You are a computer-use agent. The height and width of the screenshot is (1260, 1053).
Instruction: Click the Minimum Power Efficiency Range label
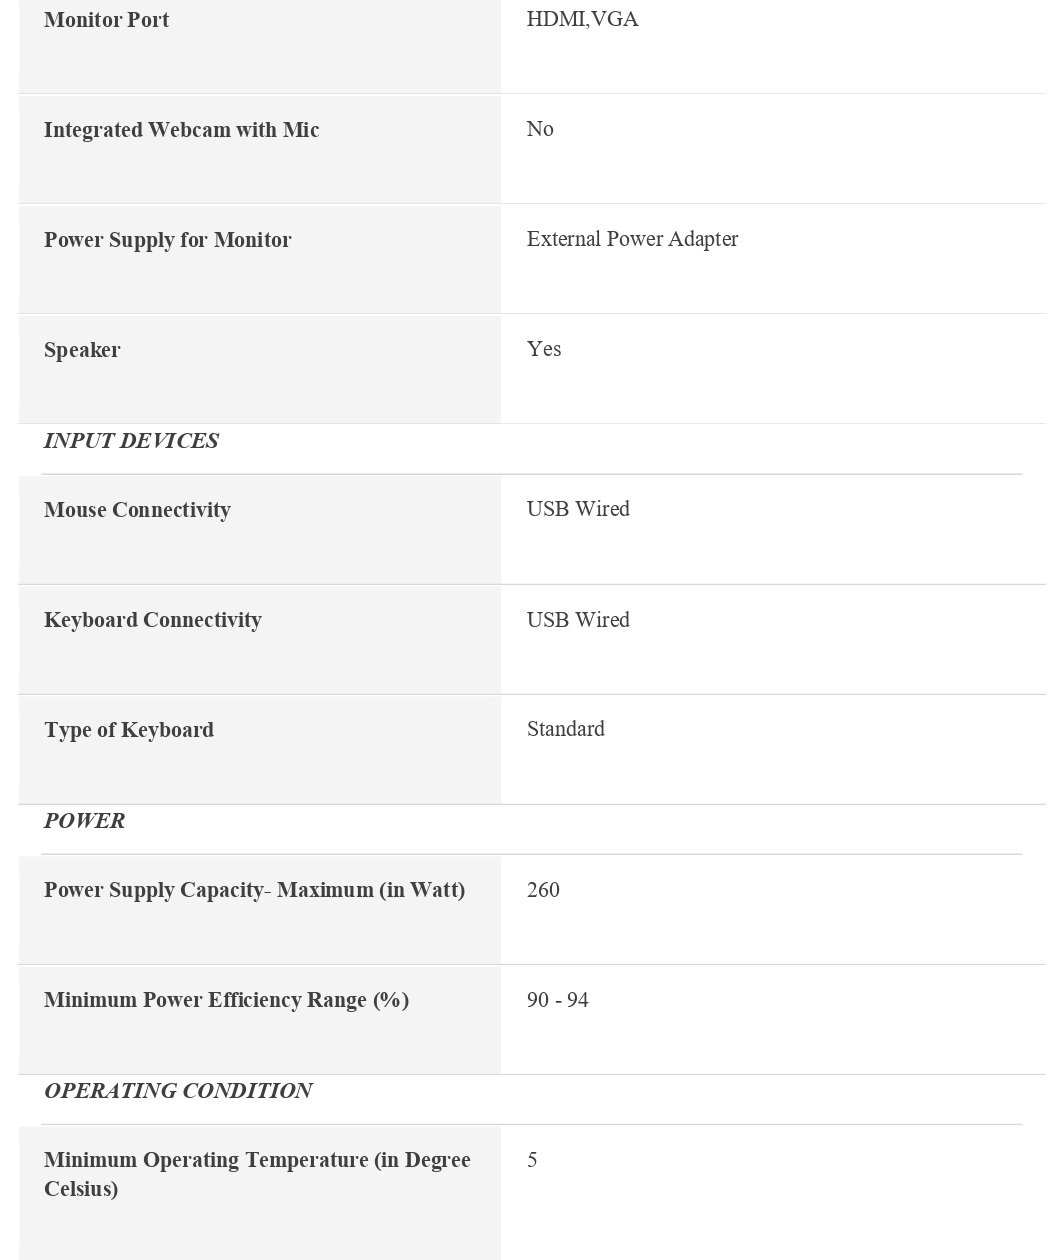pos(226,1000)
